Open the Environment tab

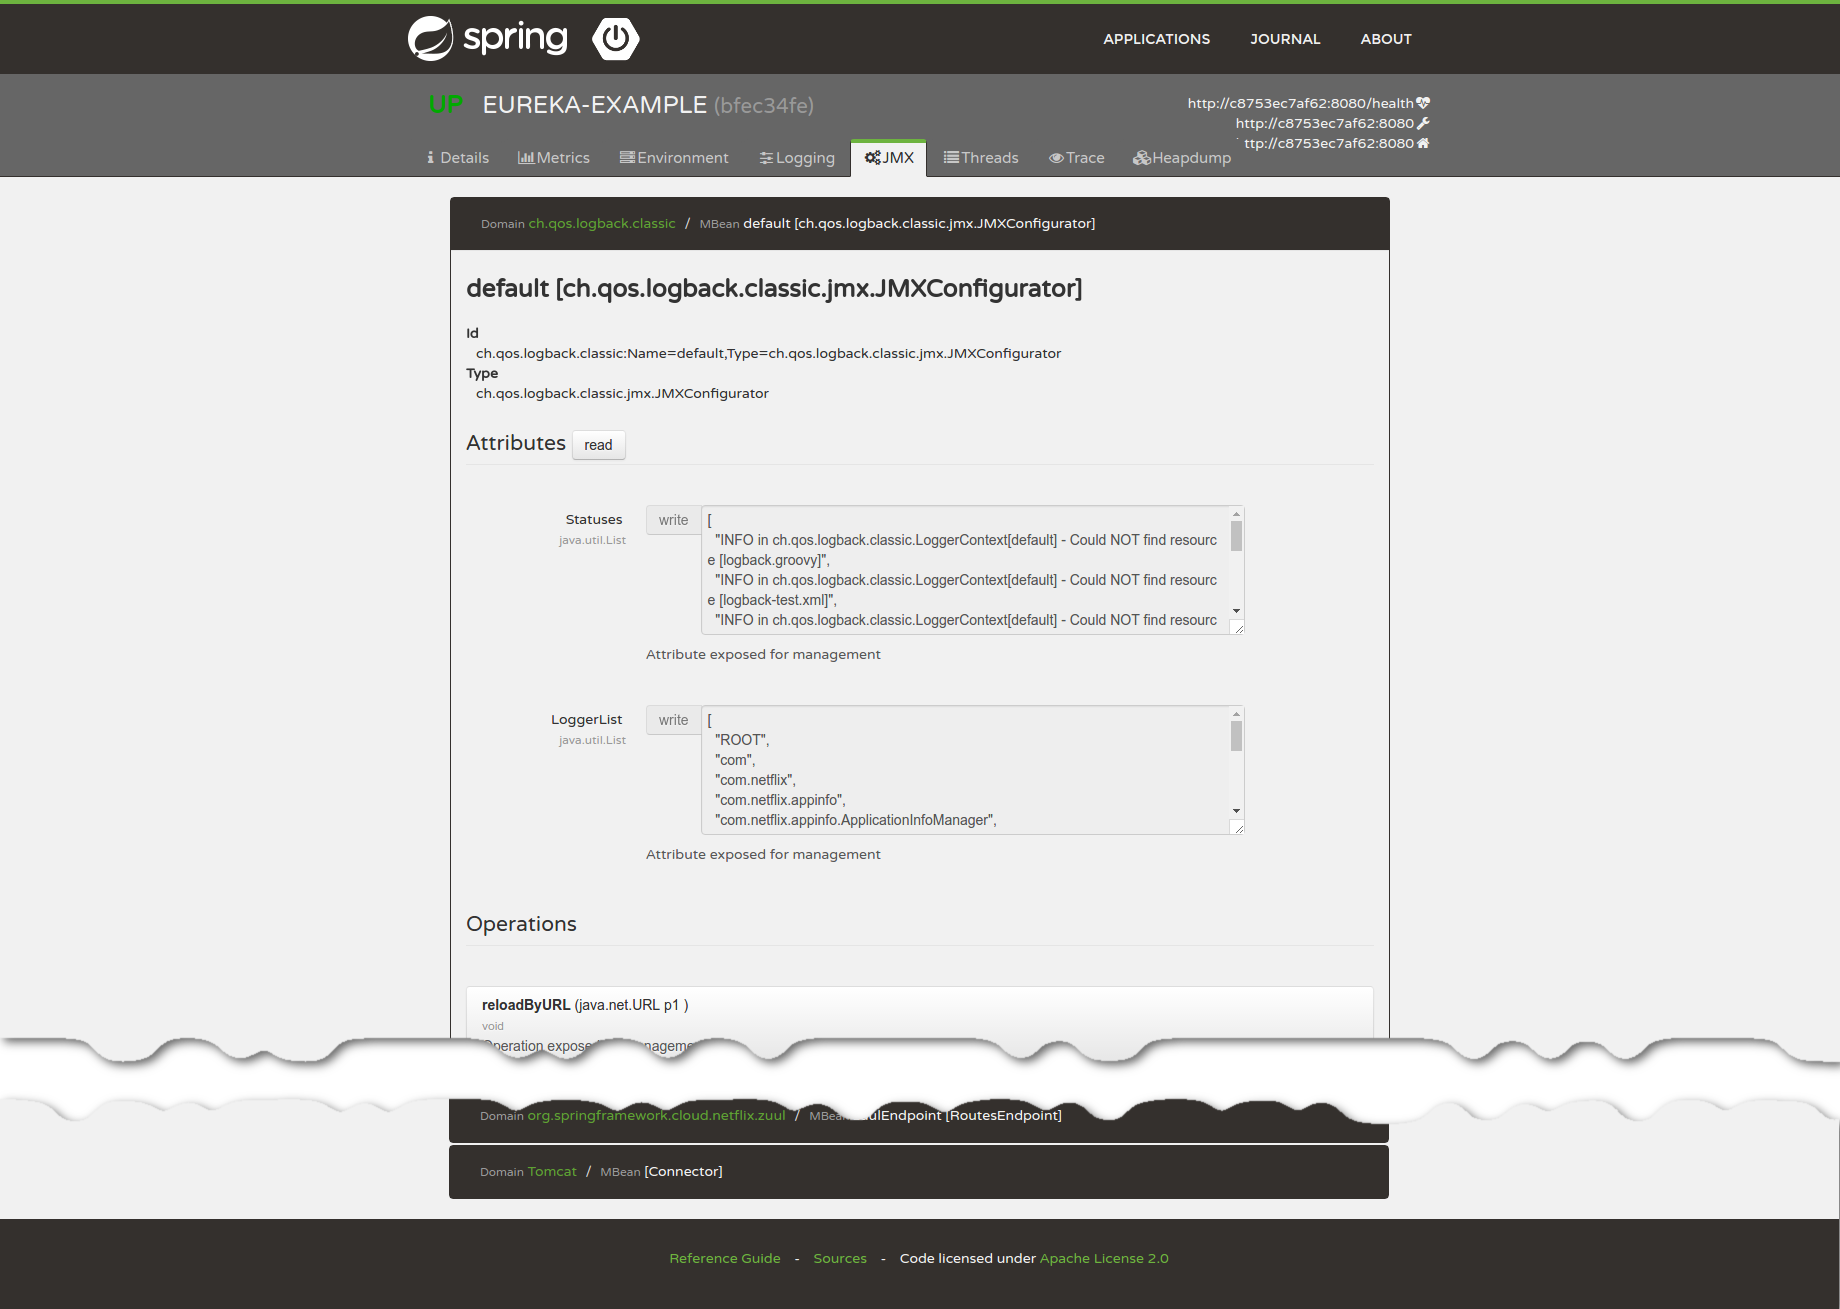click(674, 158)
